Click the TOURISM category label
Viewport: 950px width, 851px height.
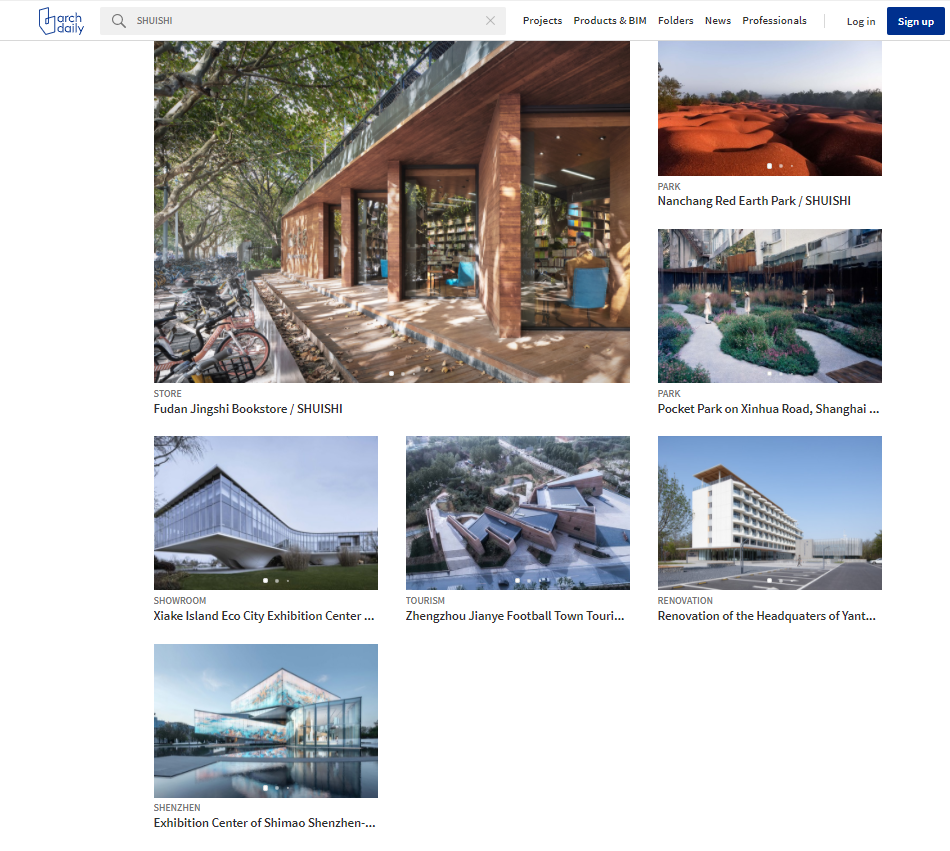(425, 601)
